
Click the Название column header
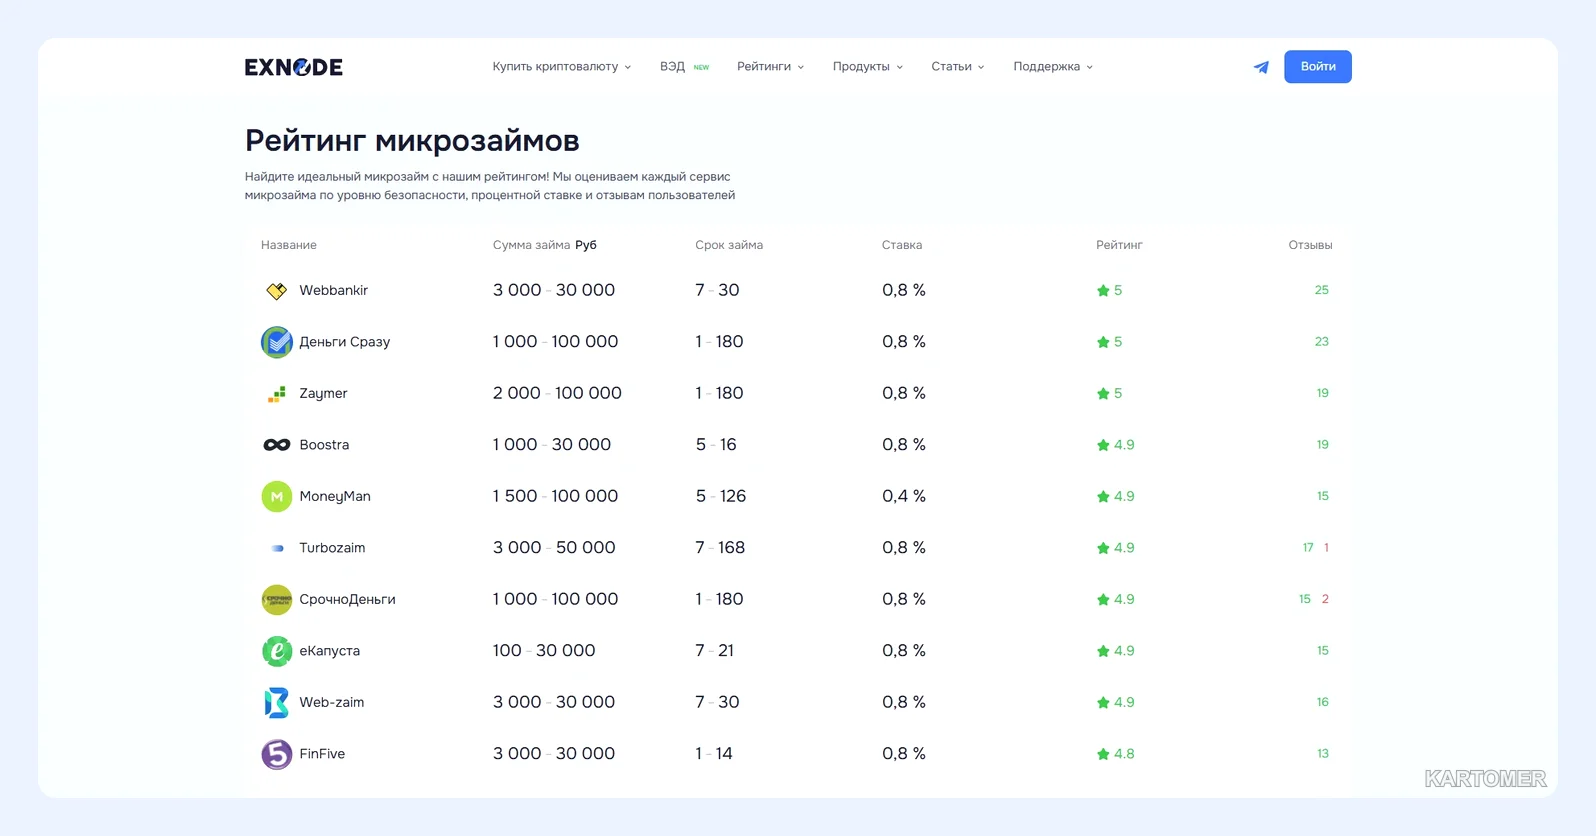tap(289, 245)
